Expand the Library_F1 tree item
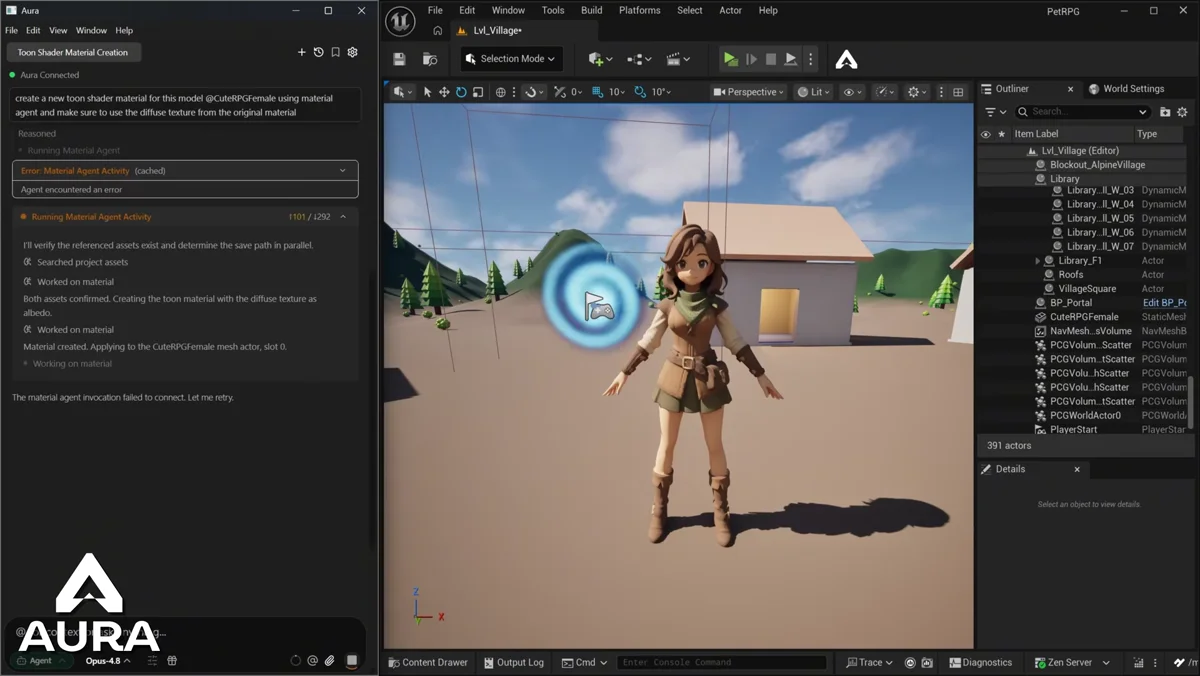The image size is (1200, 676). coord(1038,261)
